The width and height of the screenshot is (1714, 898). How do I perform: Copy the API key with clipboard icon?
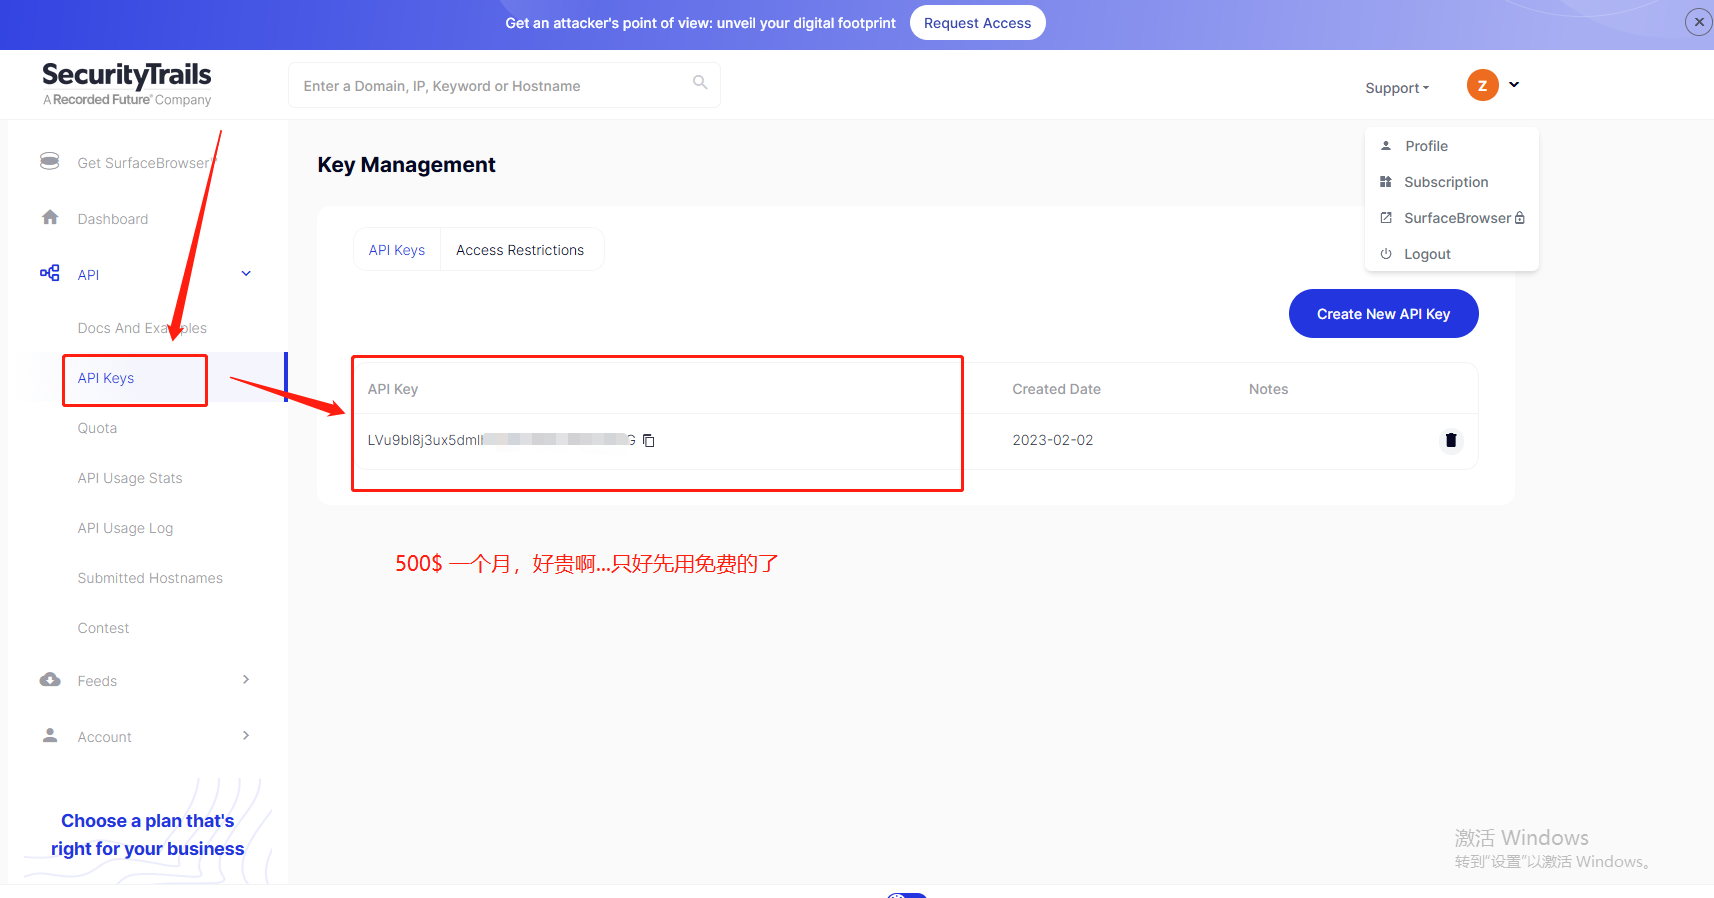pyautogui.click(x=648, y=441)
